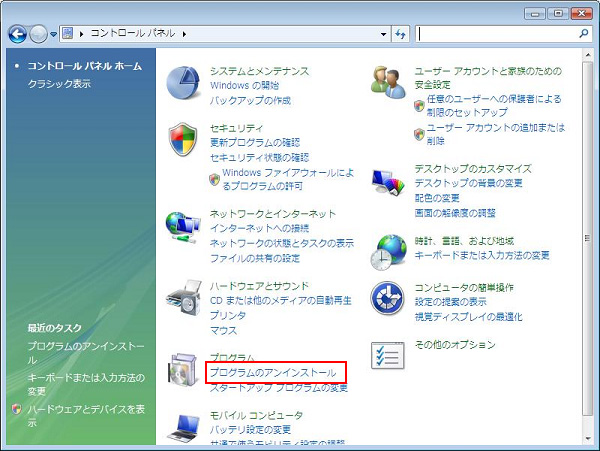Viewport: 600px width, 451px height.
Task: Open ネットワークの状態とタスクの表示 link
Action: pyautogui.click(x=282, y=243)
